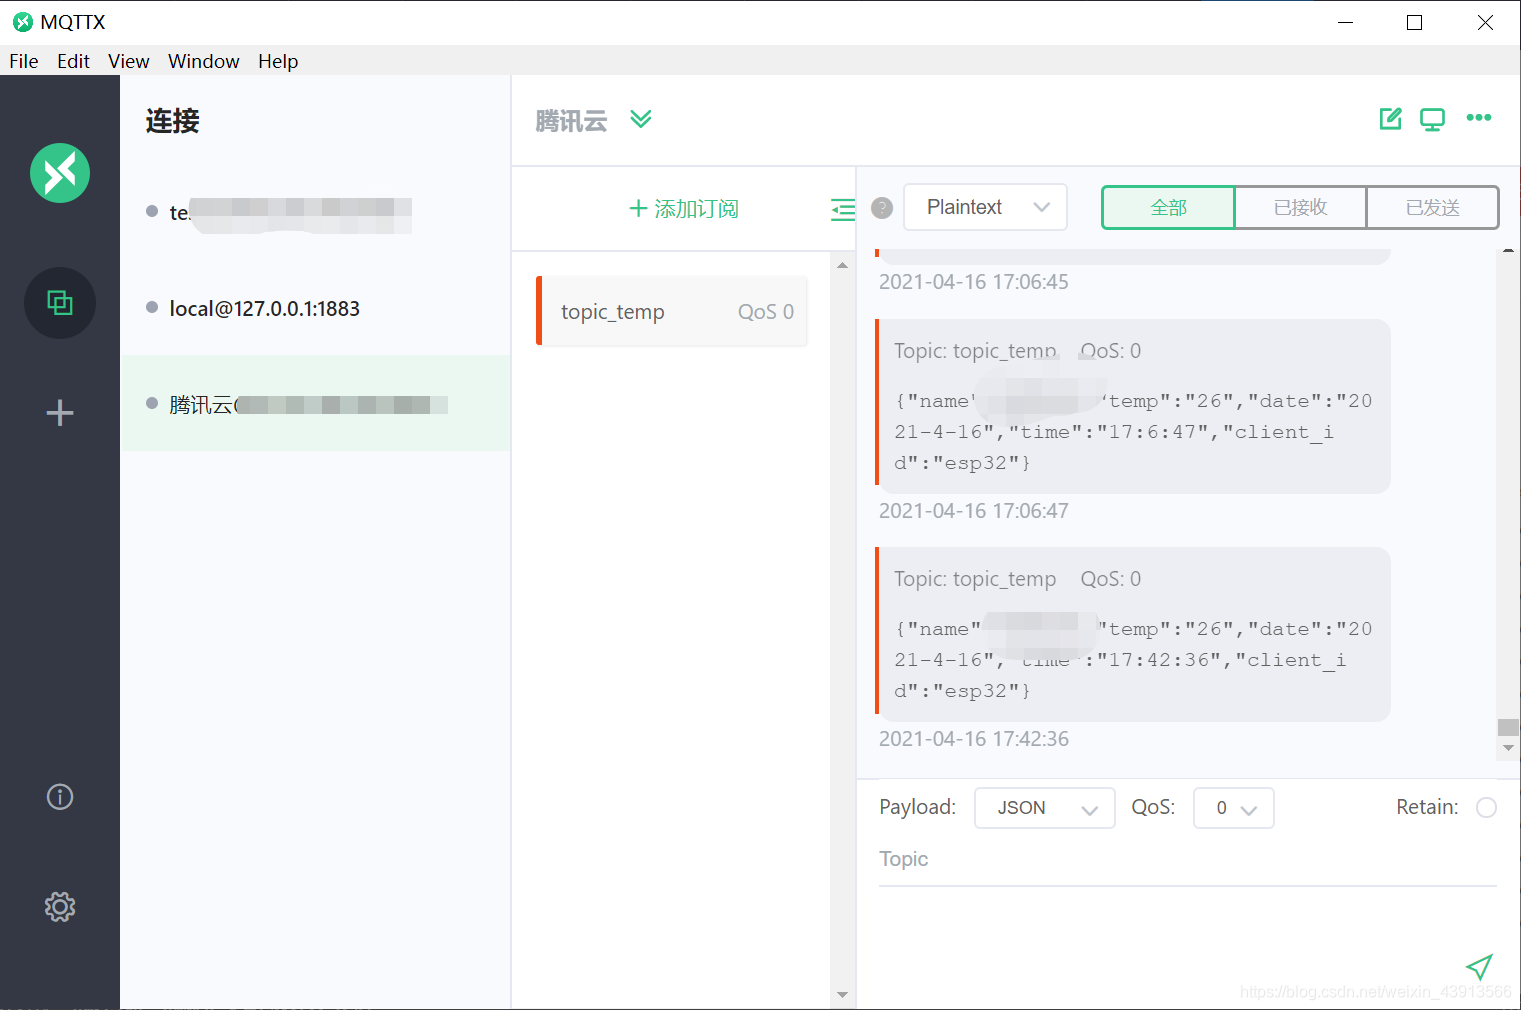This screenshot has width=1521, height=1010.
Task: Switch message filter to 已发送
Action: pos(1432,207)
